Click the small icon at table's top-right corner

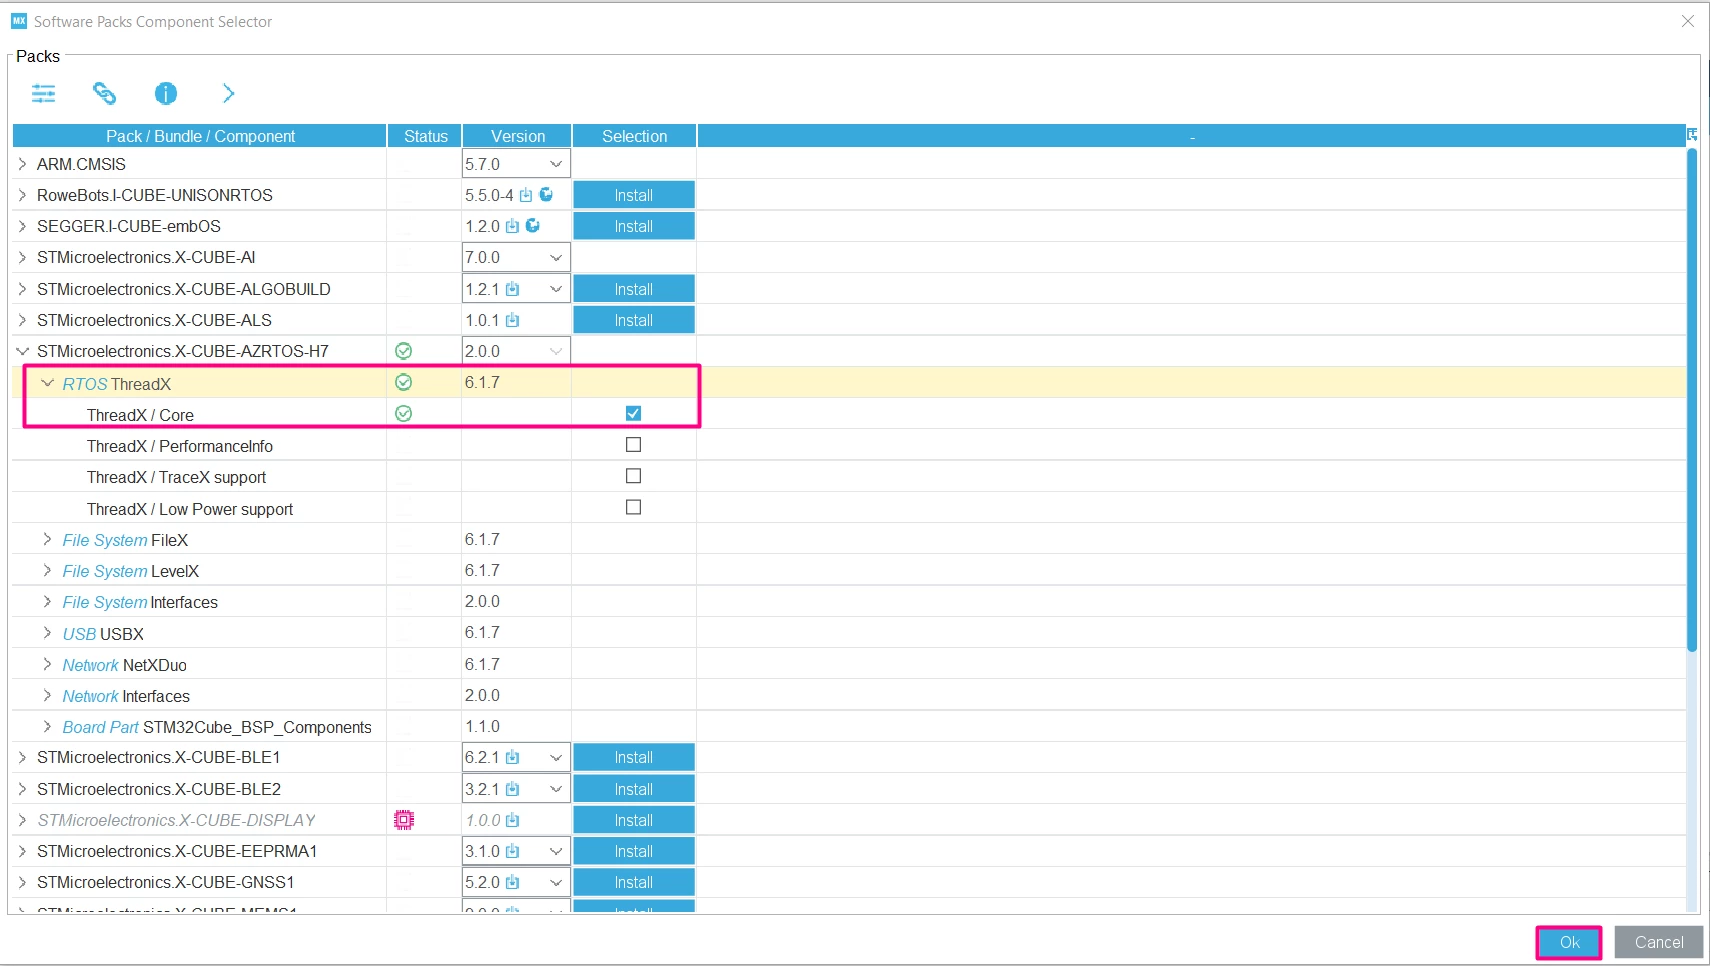(1692, 134)
